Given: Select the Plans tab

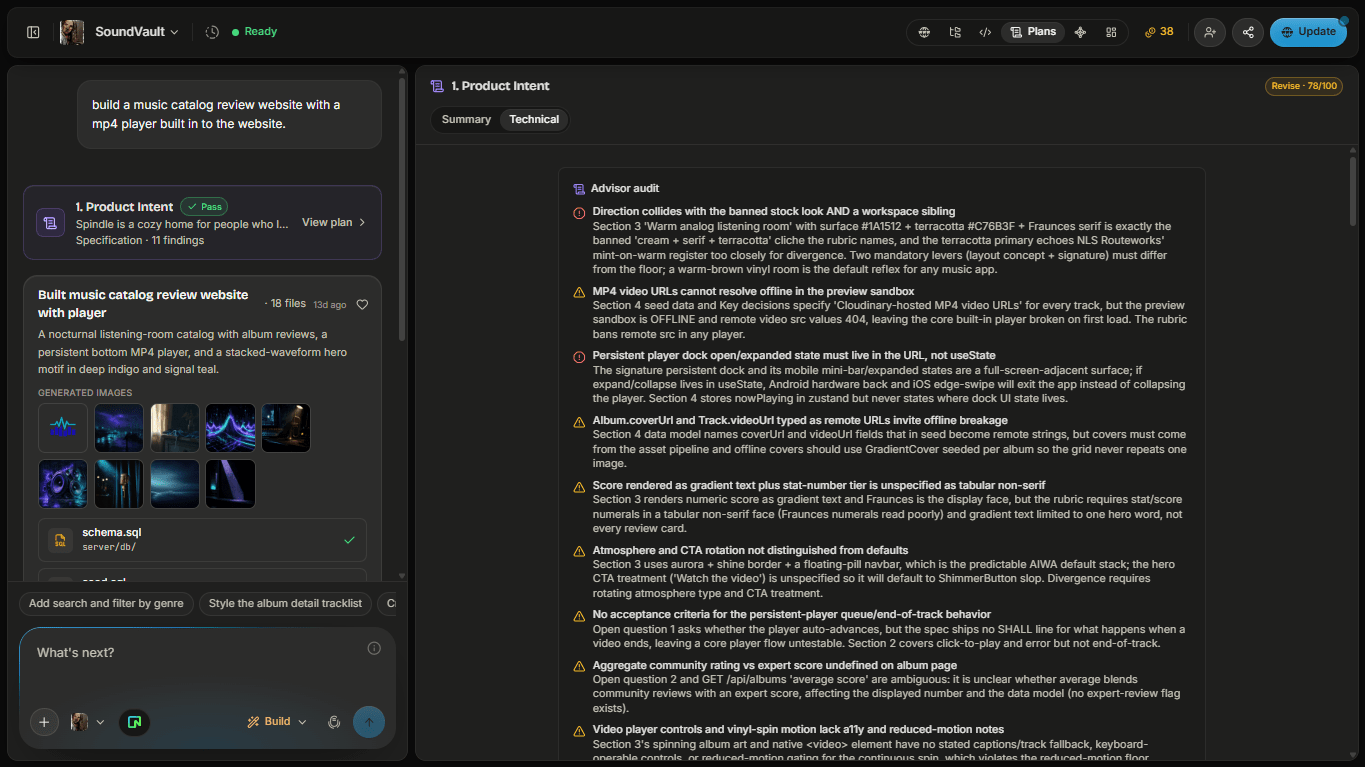Looking at the screenshot, I should (x=1033, y=32).
